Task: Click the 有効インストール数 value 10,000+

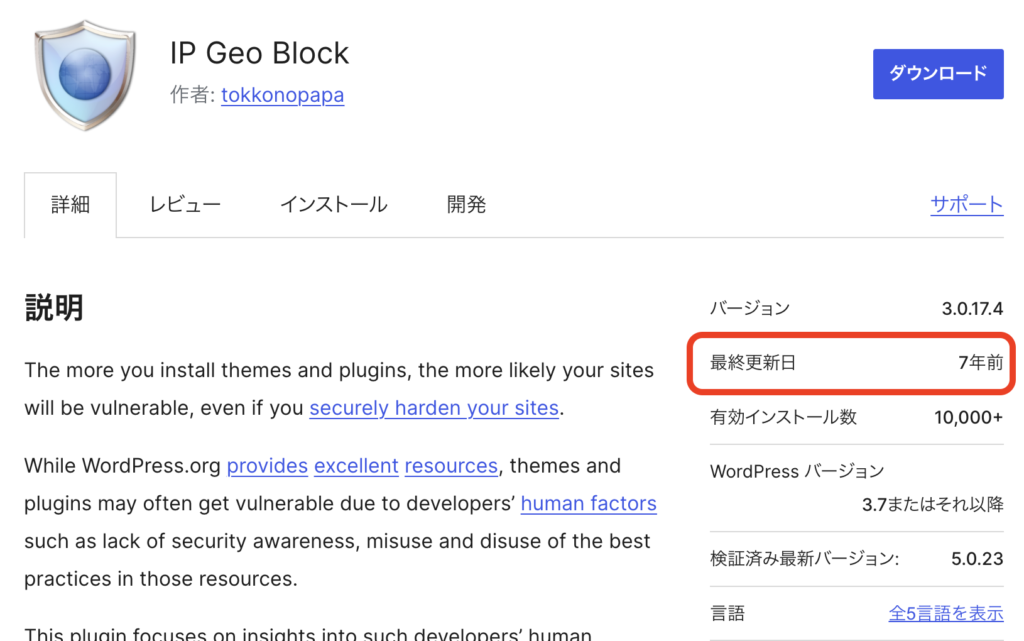Action: tap(968, 417)
